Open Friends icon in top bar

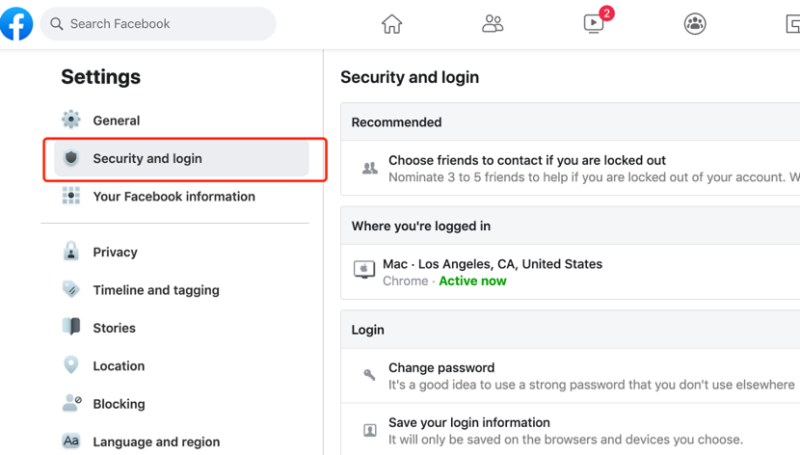click(x=492, y=24)
